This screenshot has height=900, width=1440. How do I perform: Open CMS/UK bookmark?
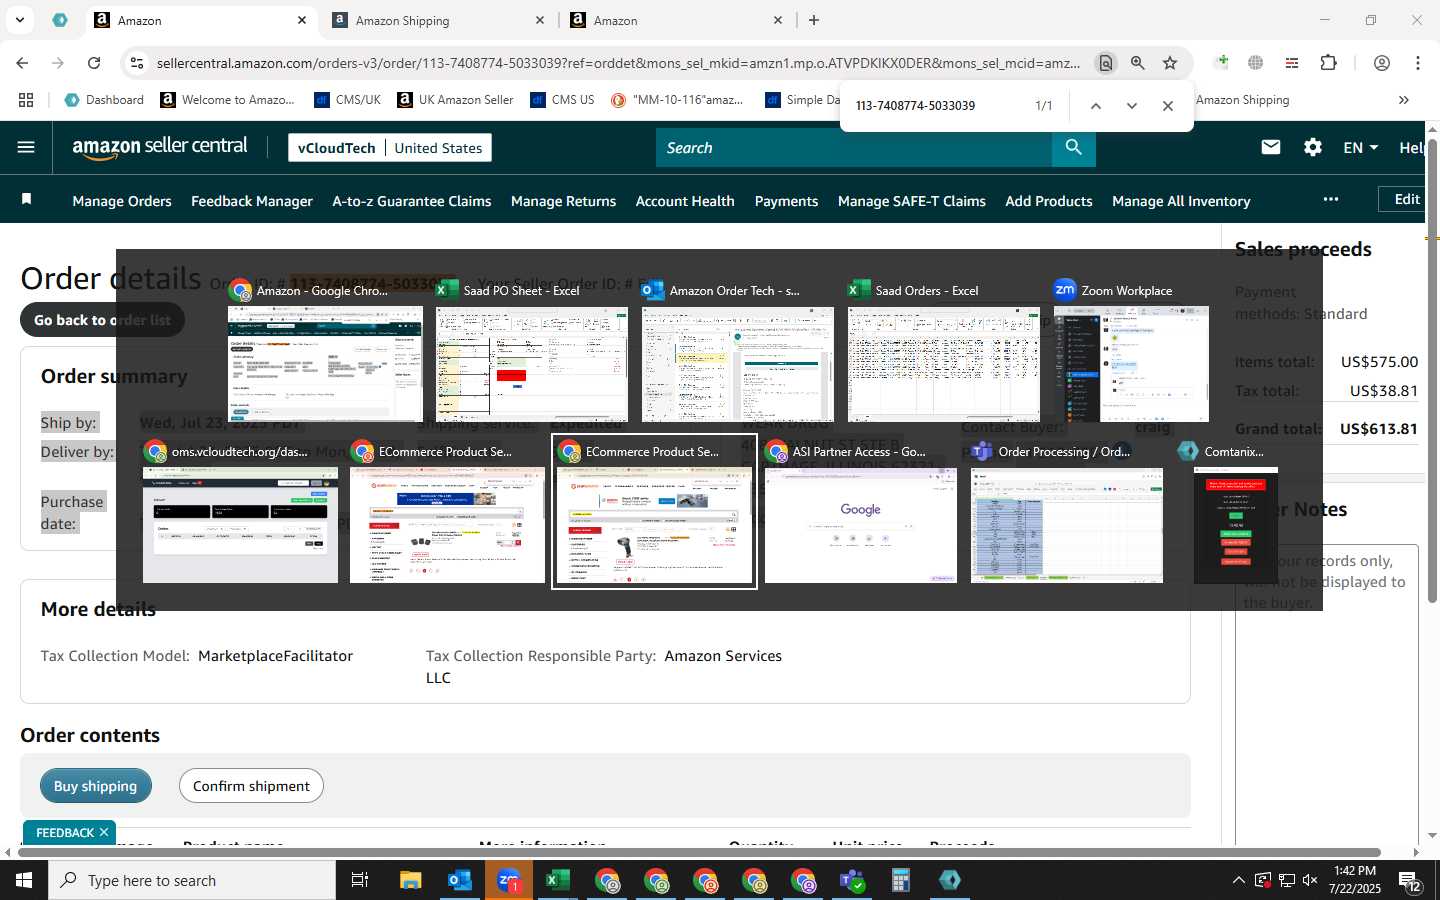pos(347,100)
